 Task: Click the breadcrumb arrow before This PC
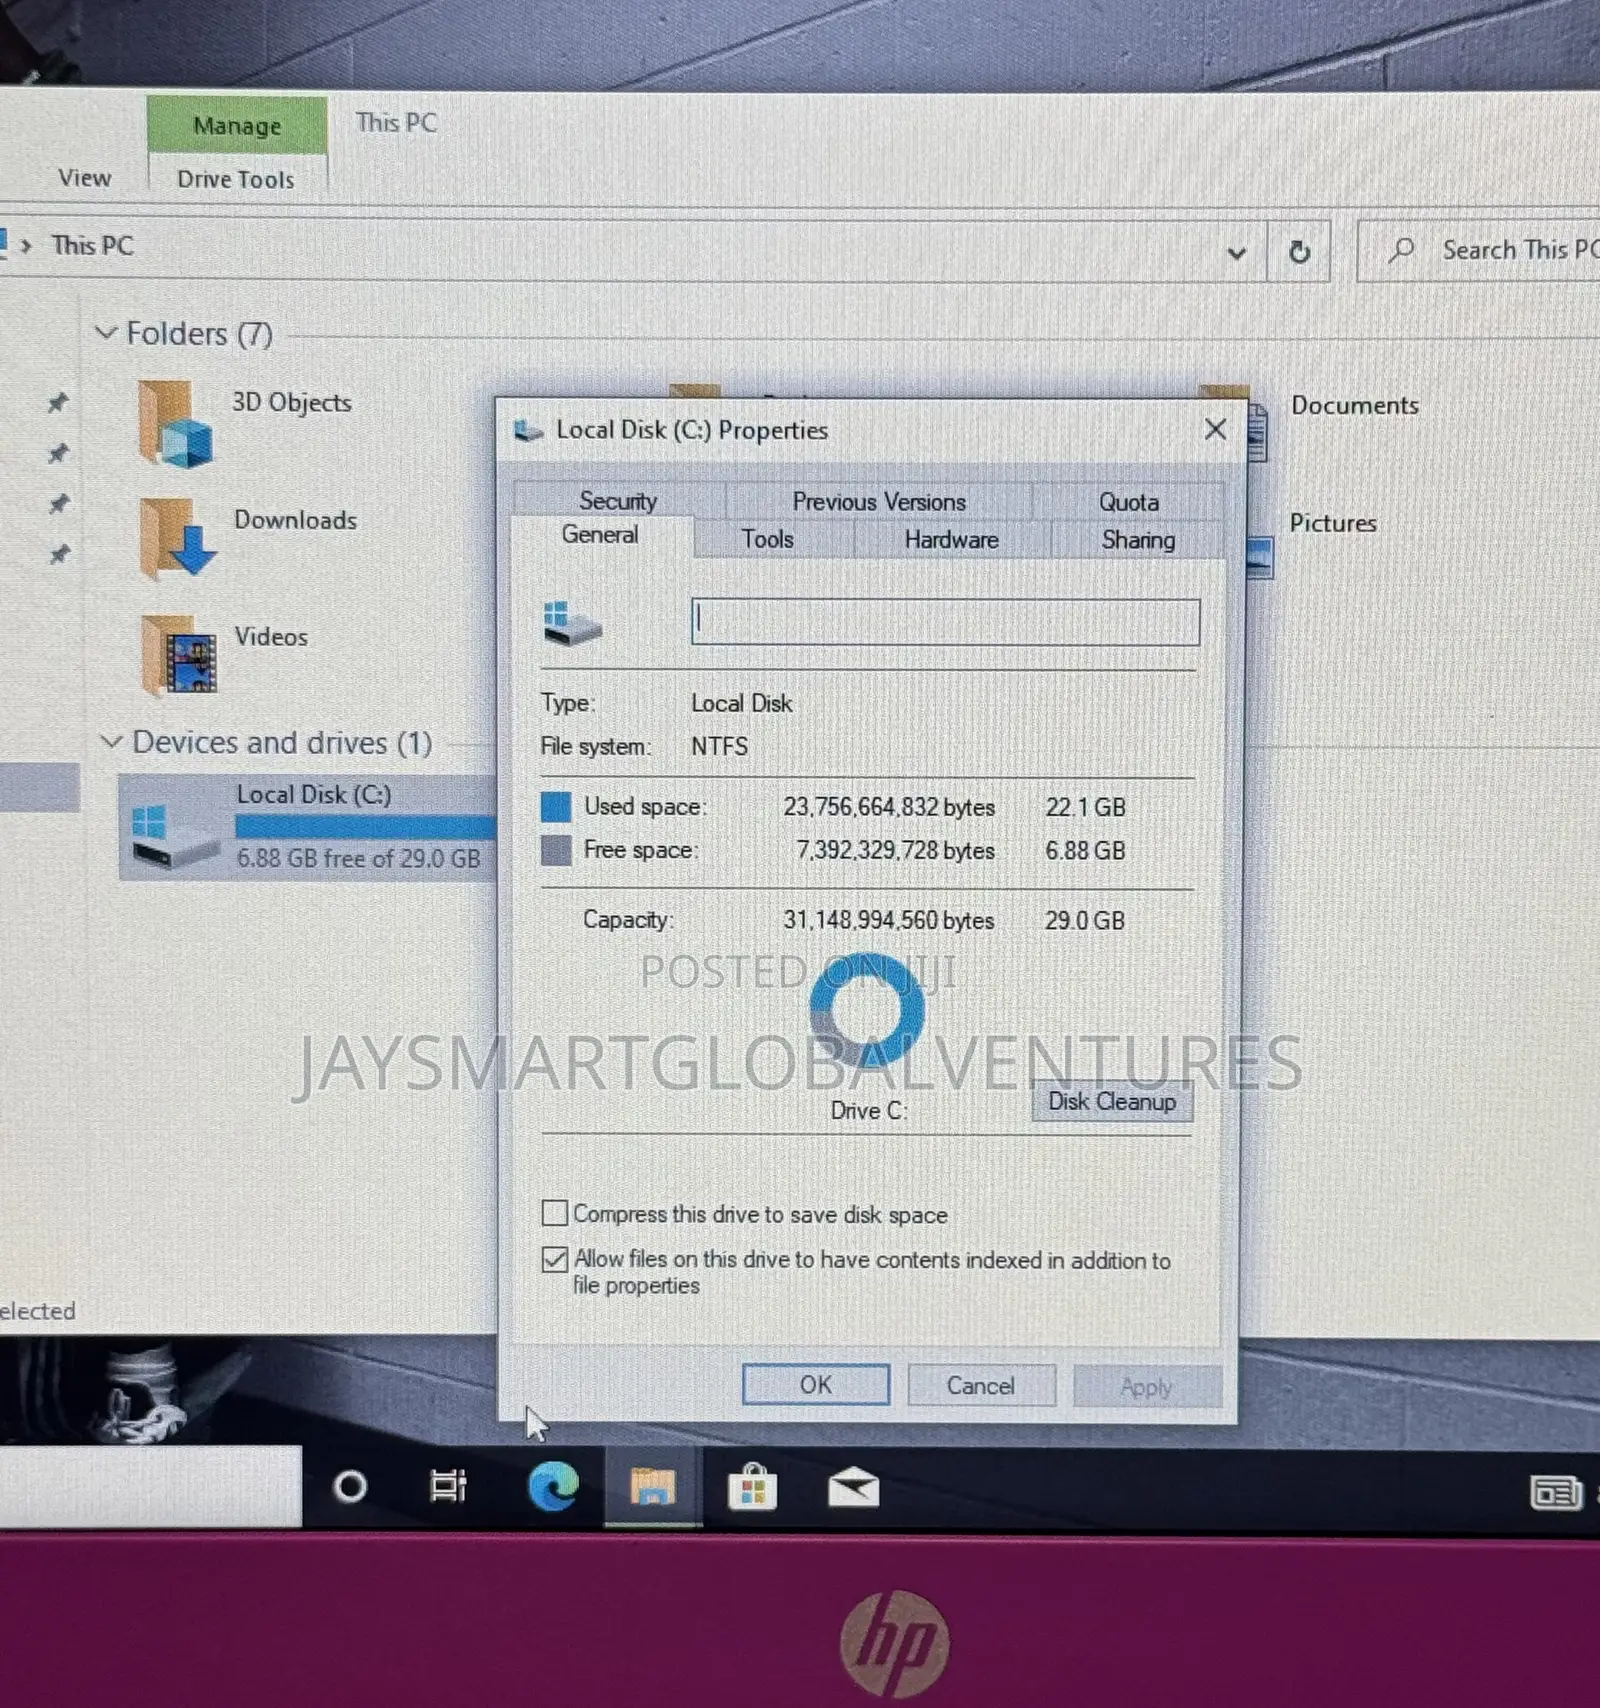pos(27,245)
